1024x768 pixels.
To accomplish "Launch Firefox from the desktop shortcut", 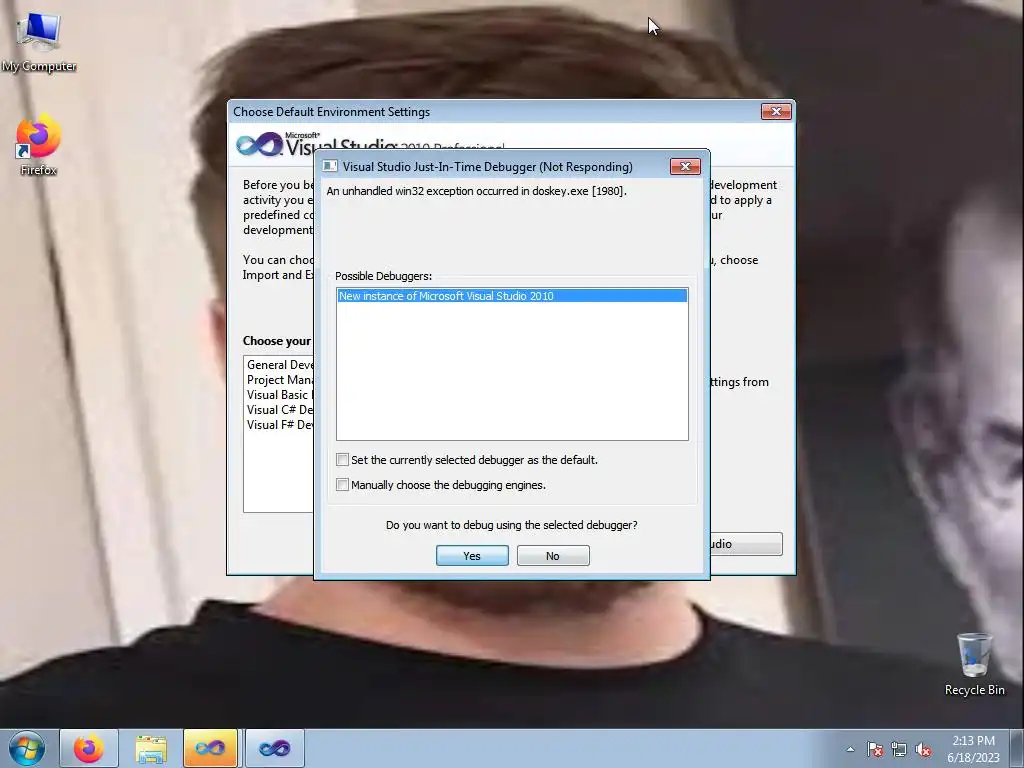I will pos(39,145).
